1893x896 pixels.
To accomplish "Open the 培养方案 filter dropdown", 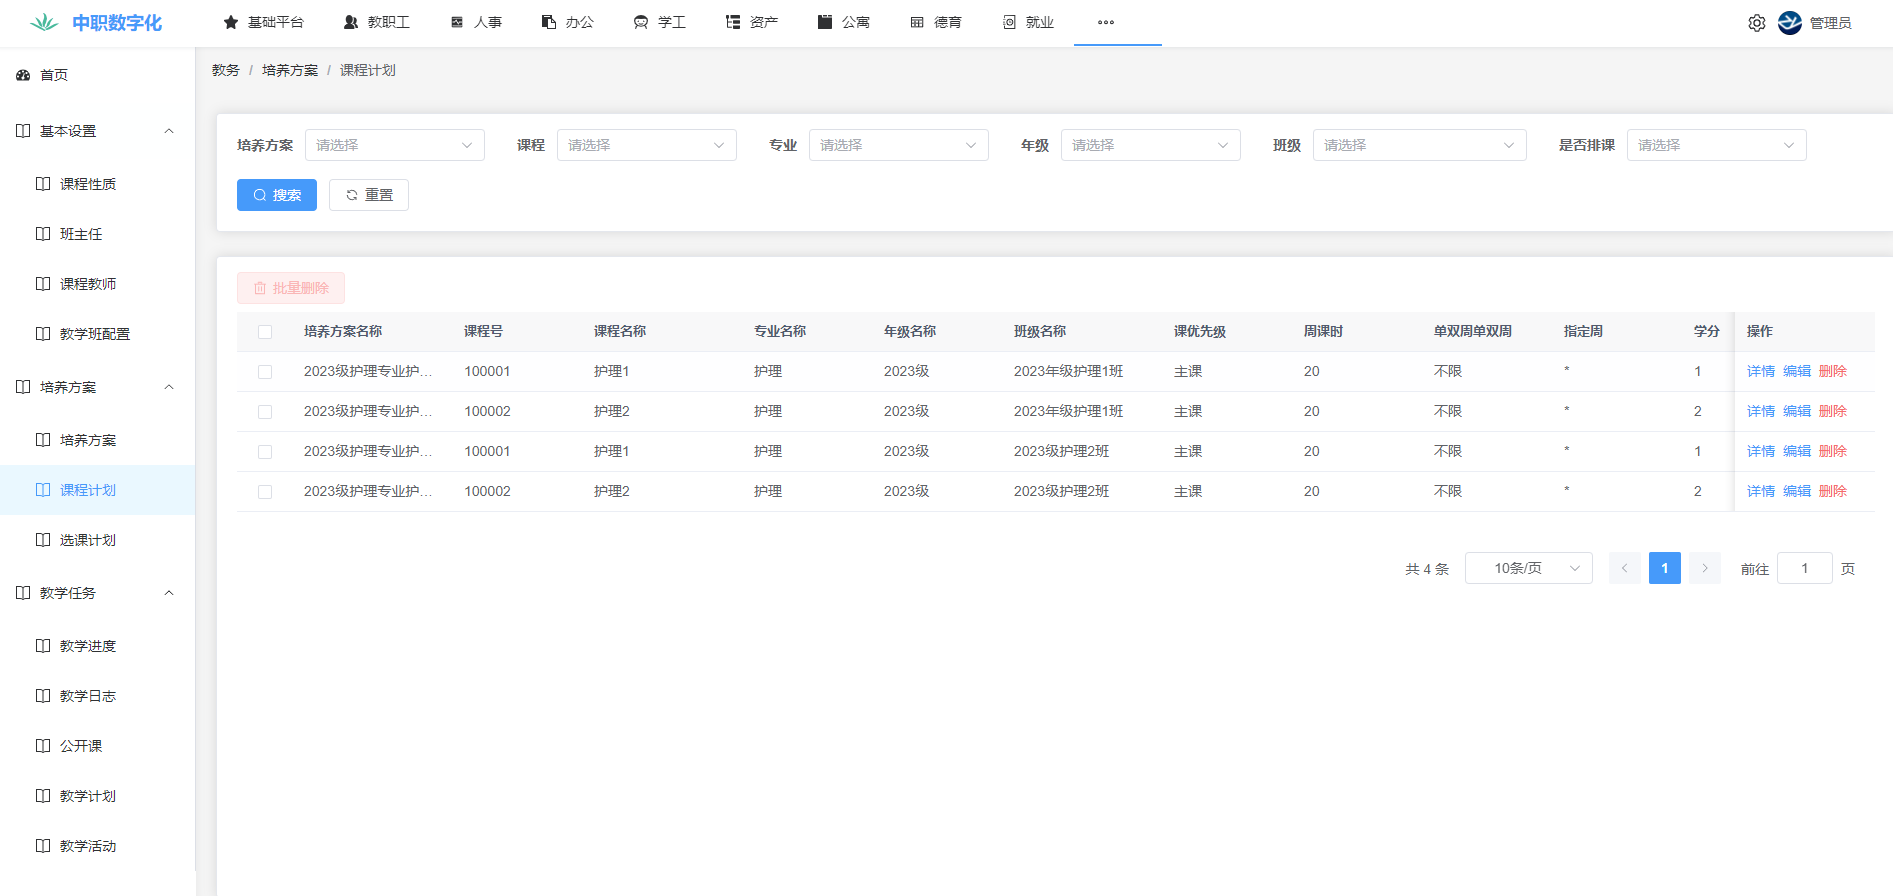I will 394,145.
